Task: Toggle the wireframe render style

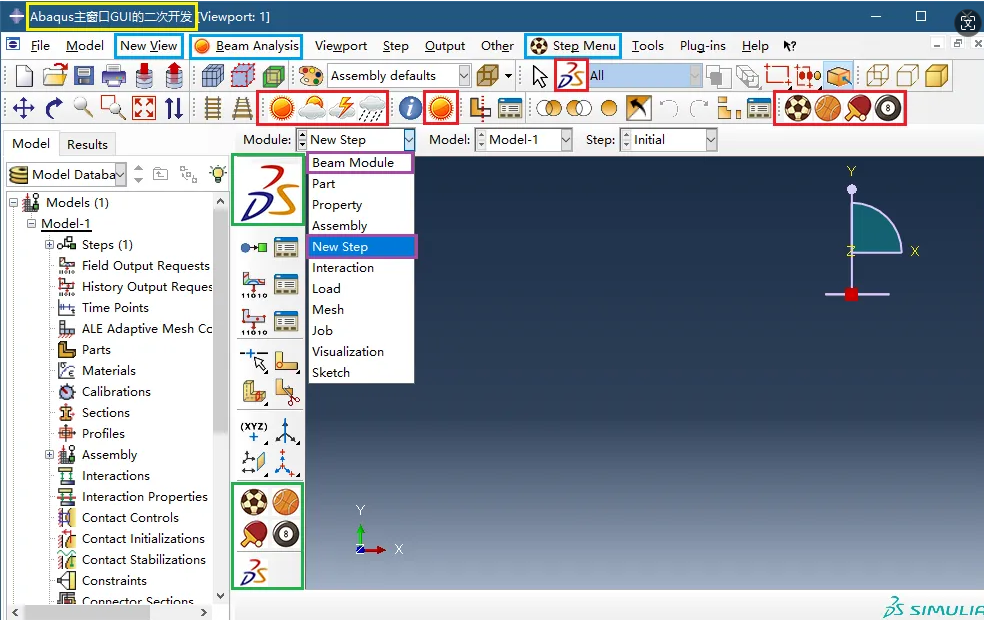Action: coord(877,76)
